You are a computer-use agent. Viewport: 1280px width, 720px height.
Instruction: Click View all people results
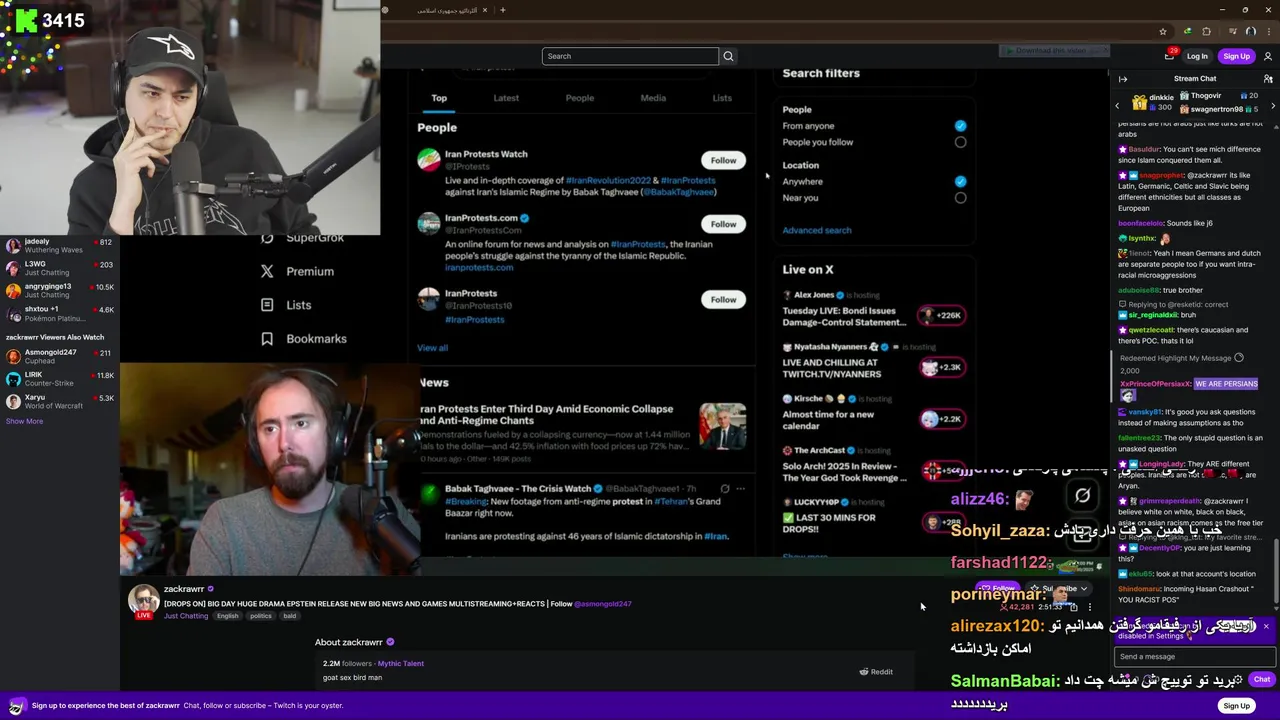[x=432, y=348]
